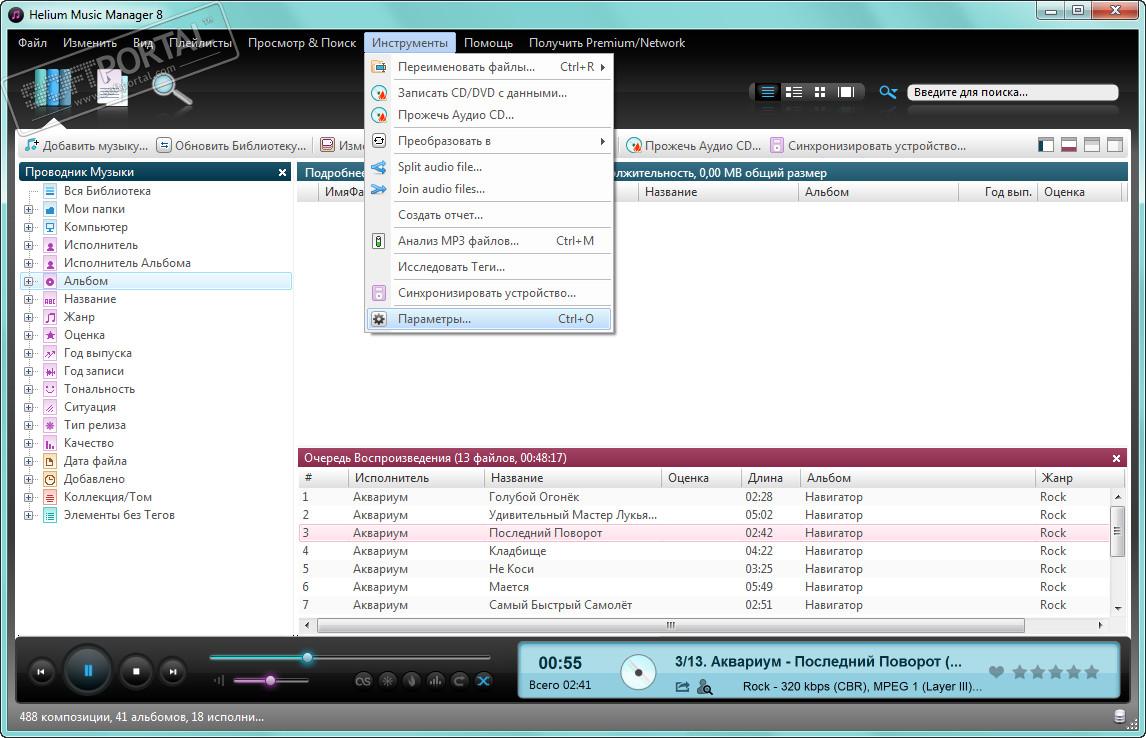Viewport: 1146px width, 738px height.
Task: Skip to the previous track
Action: pos(41,672)
